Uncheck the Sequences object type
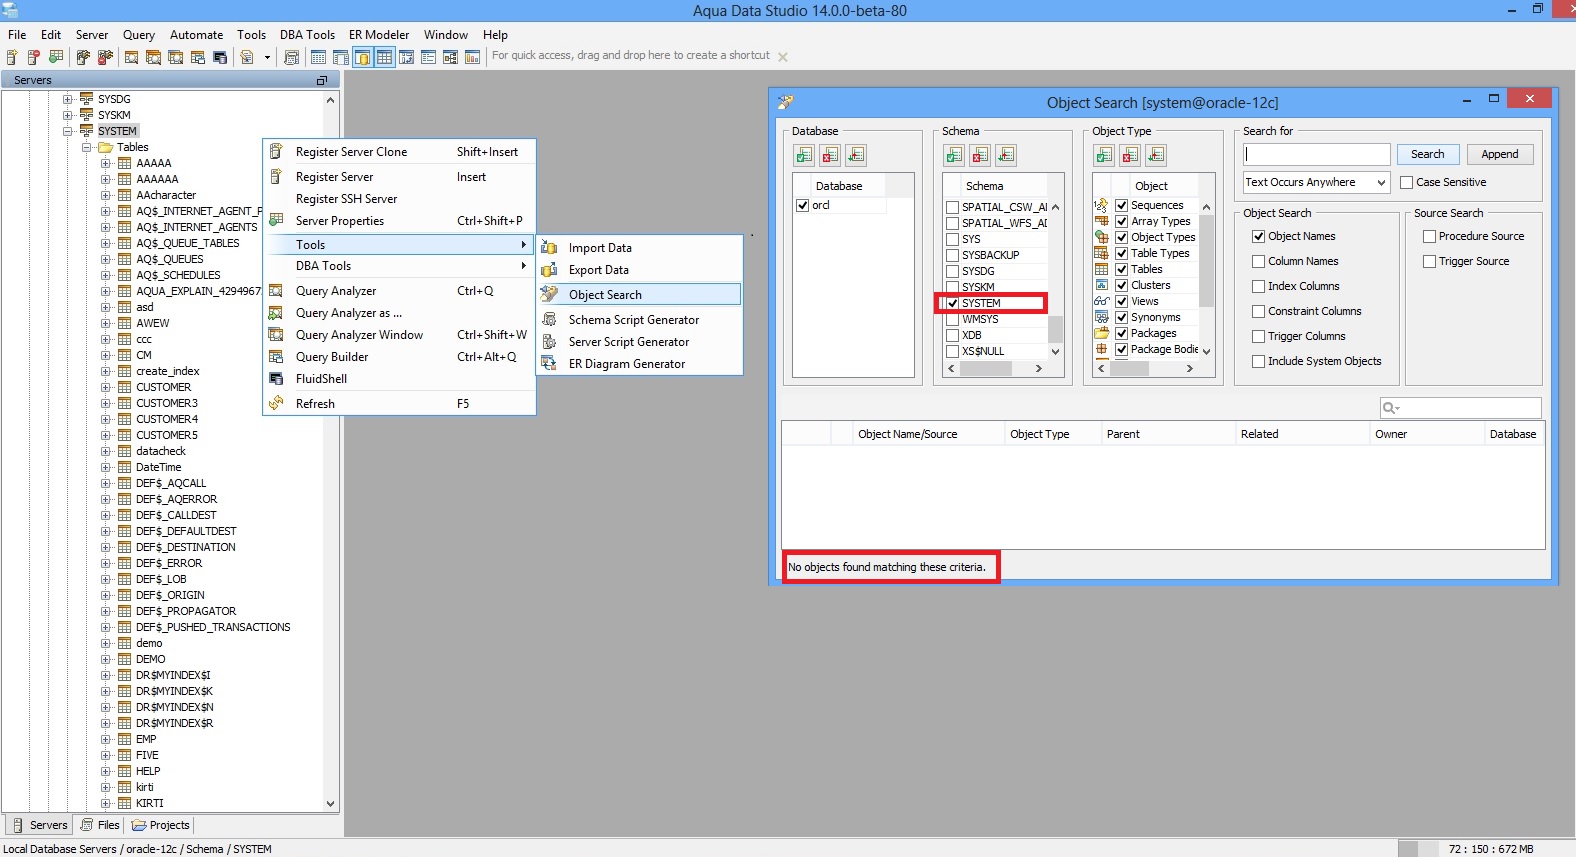 tap(1122, 205)
